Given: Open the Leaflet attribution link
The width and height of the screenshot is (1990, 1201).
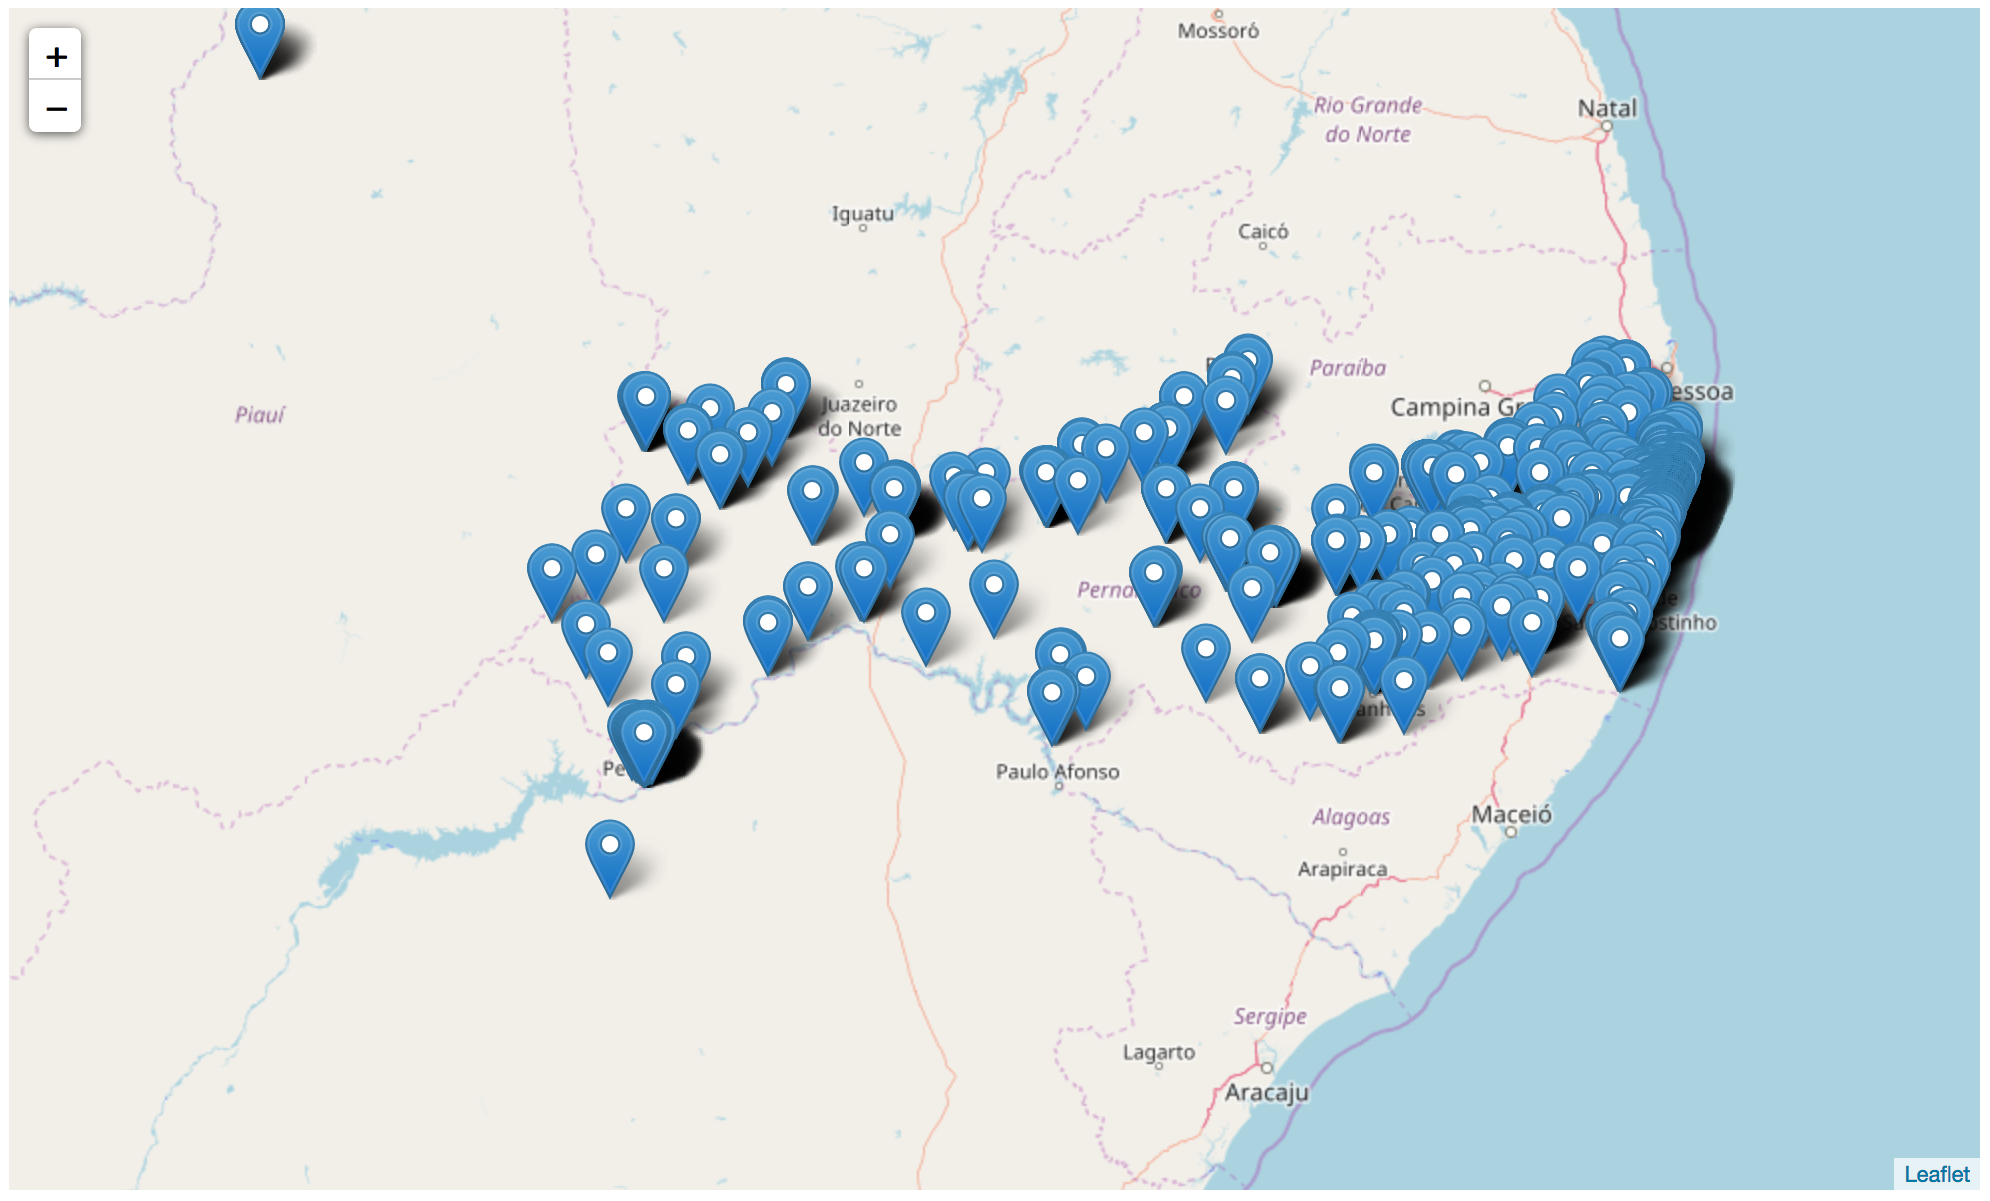Looking at the screenshot, I should 1936,1174.
